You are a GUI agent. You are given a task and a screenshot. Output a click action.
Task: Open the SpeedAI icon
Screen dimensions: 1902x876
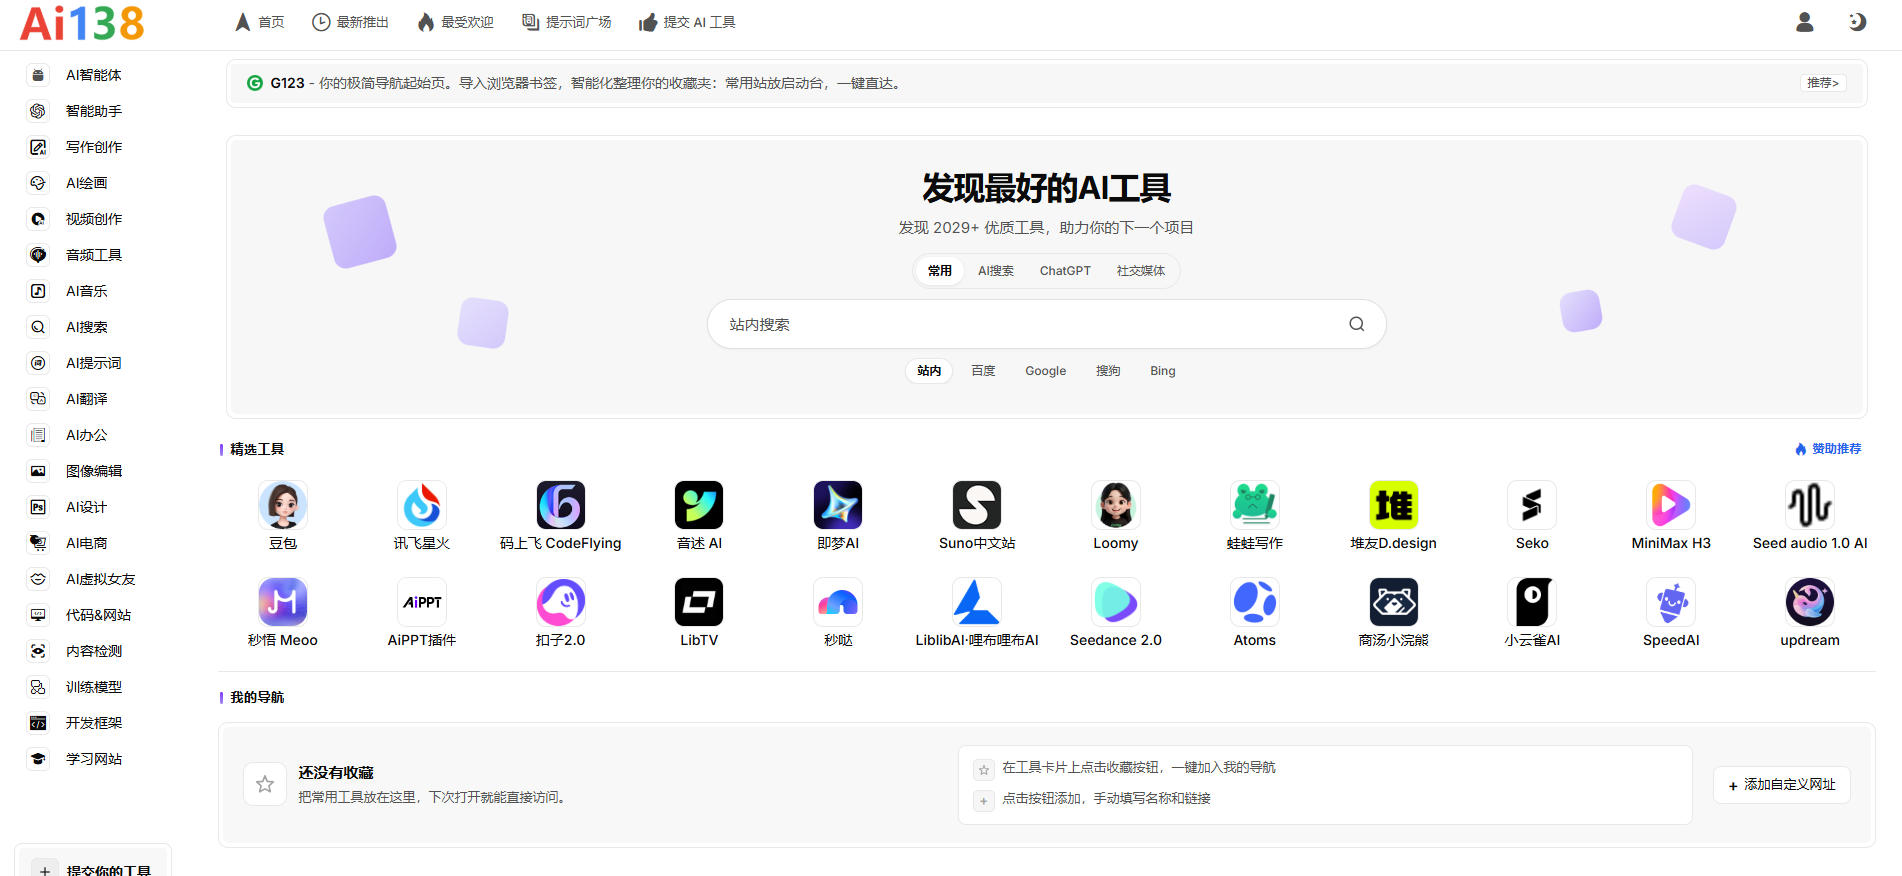coord(1671,602)
